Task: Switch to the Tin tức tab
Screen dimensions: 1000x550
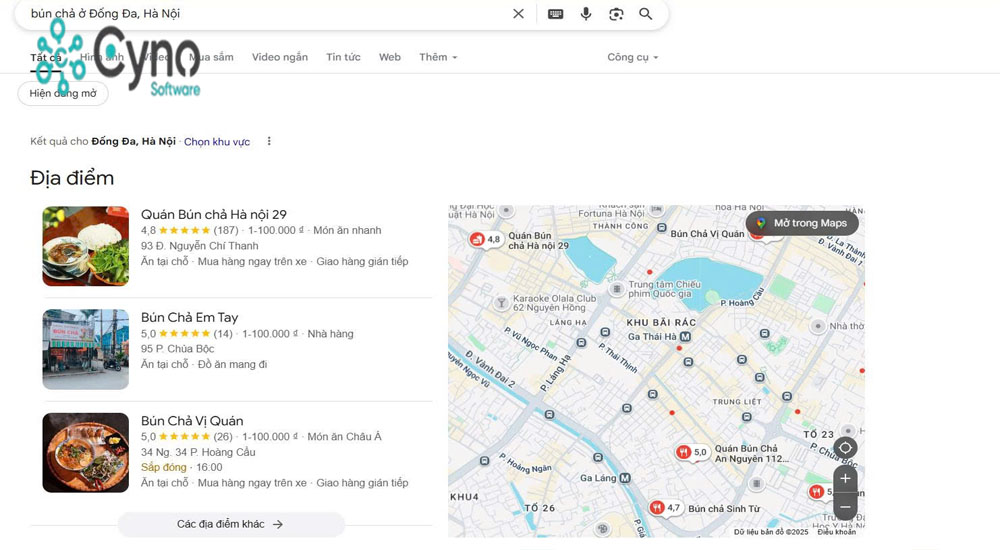Action: point(343,57)
